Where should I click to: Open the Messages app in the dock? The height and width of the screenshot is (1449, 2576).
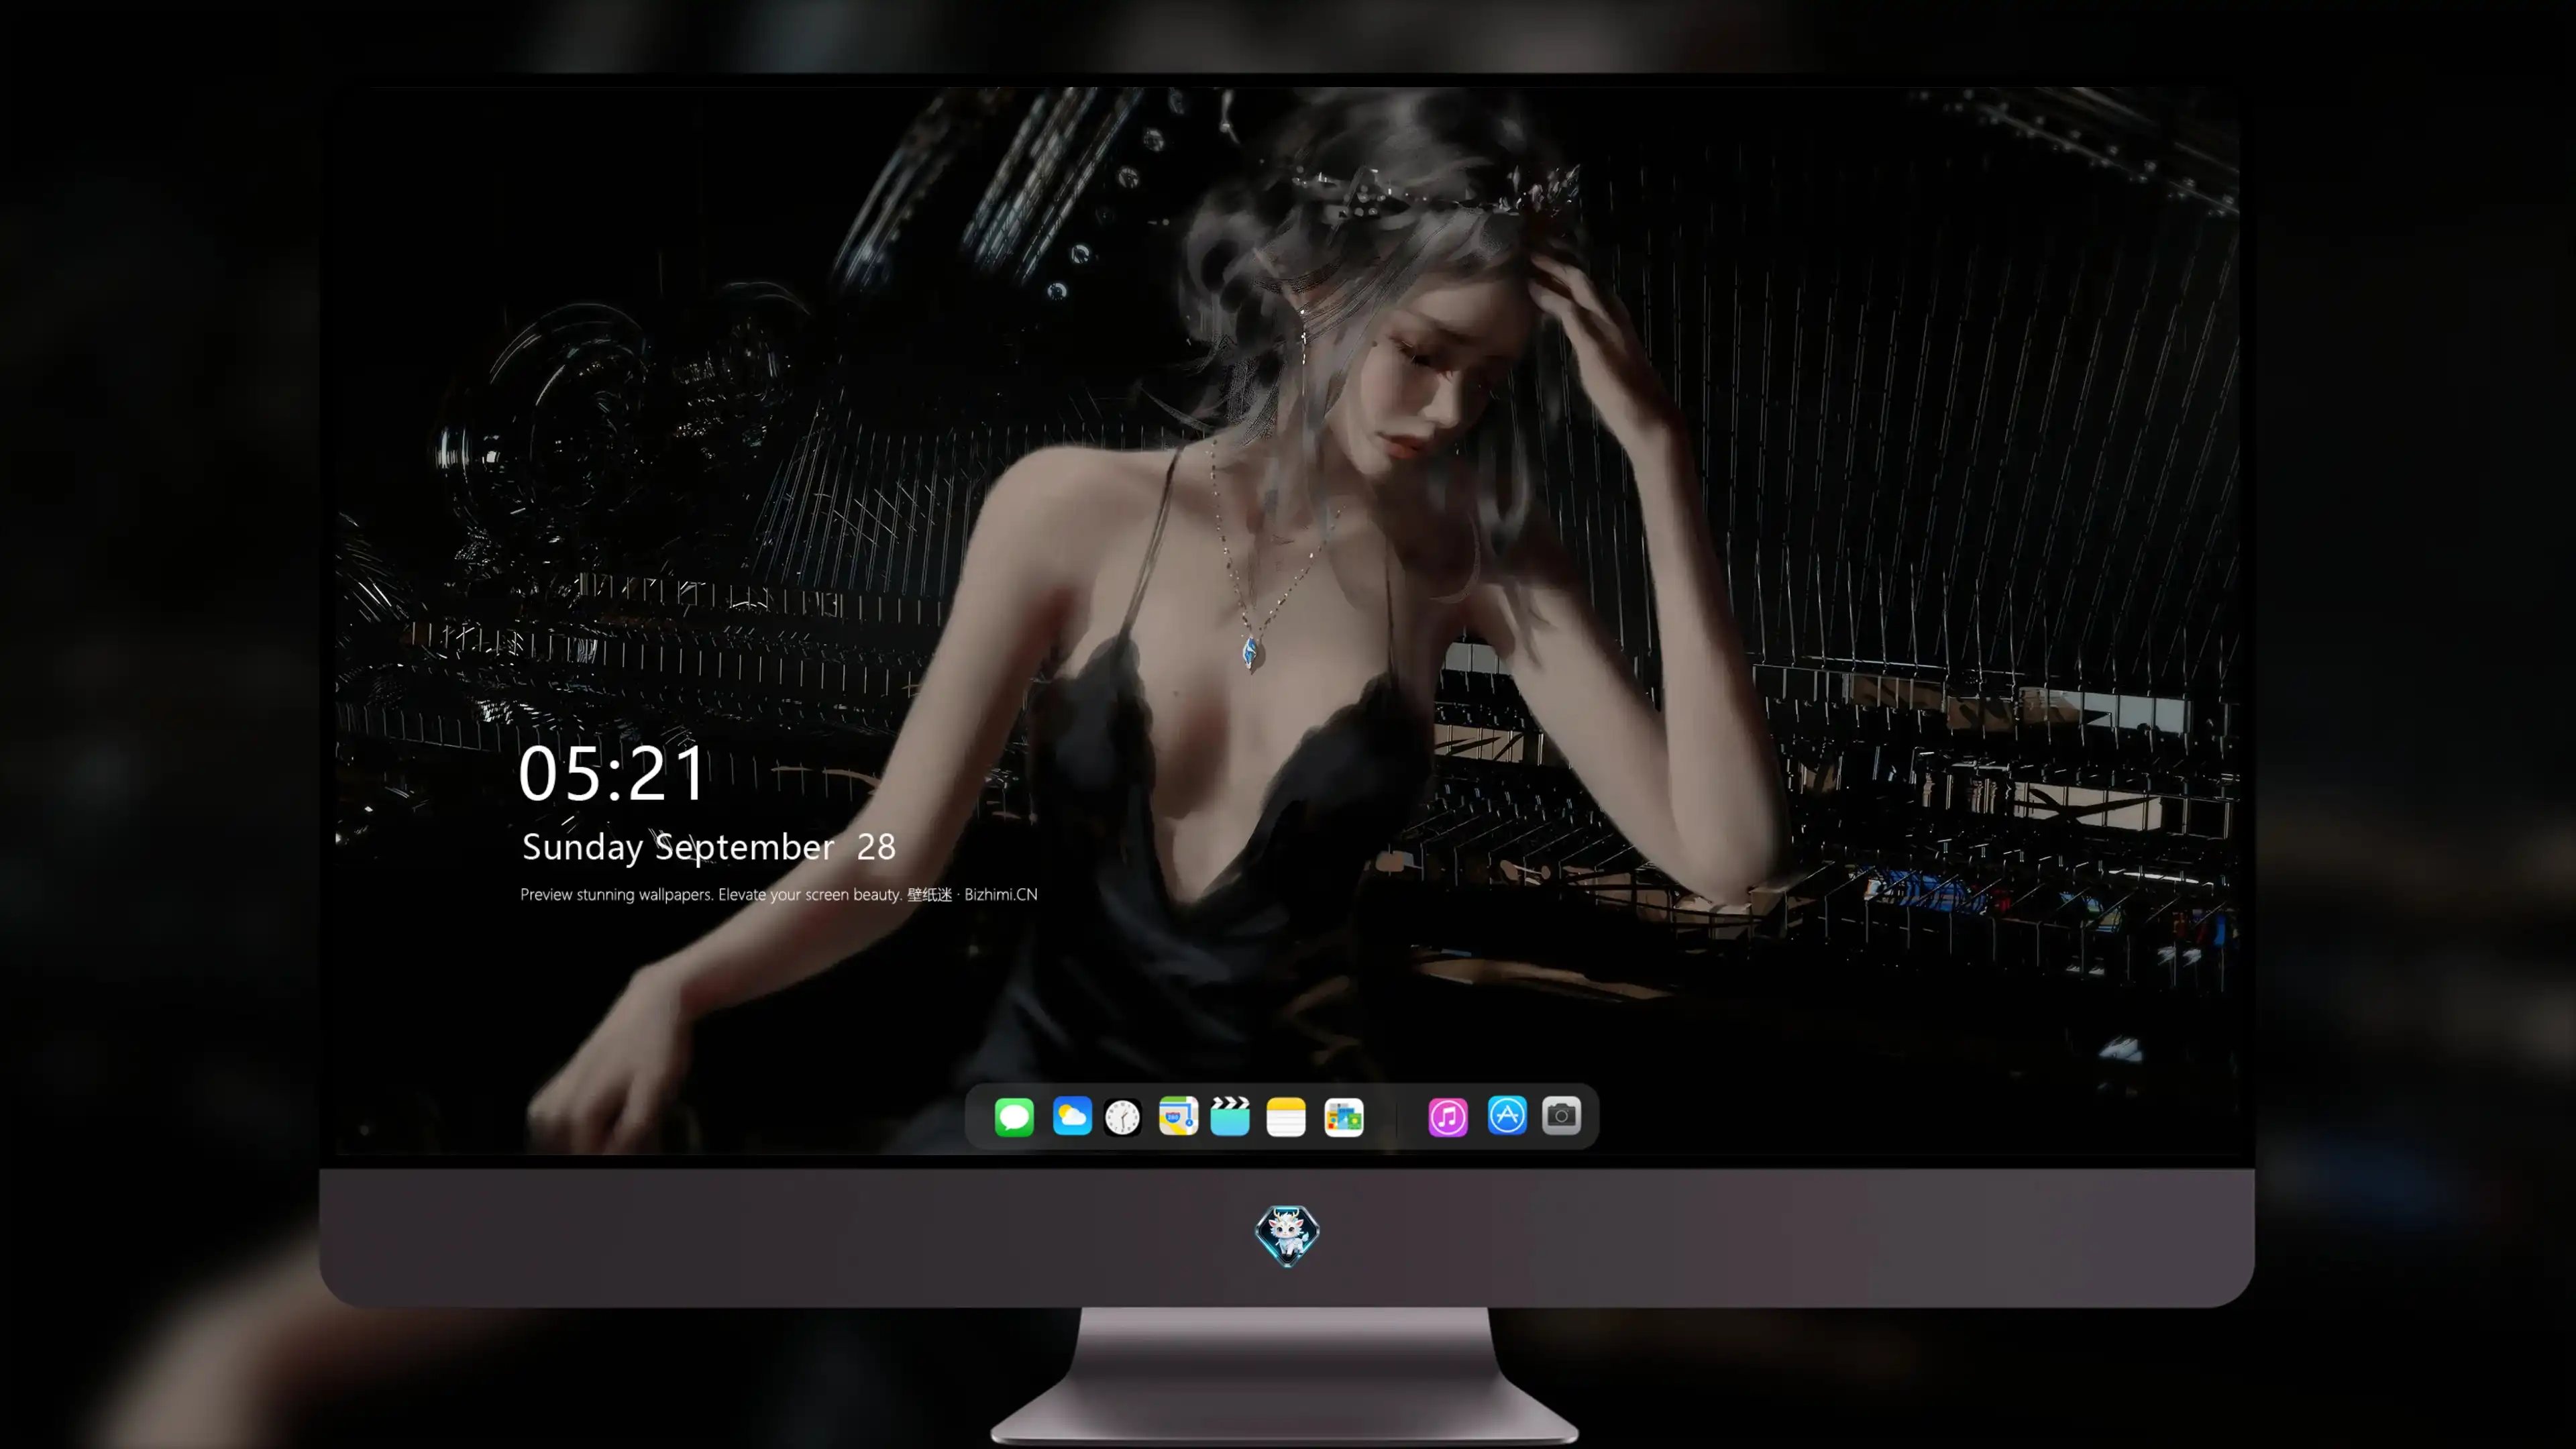(1014, 1116)
